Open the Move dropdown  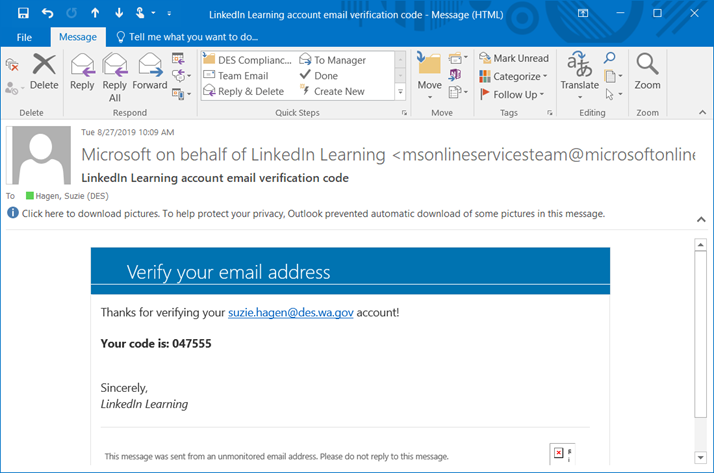(x=429, y=77)
